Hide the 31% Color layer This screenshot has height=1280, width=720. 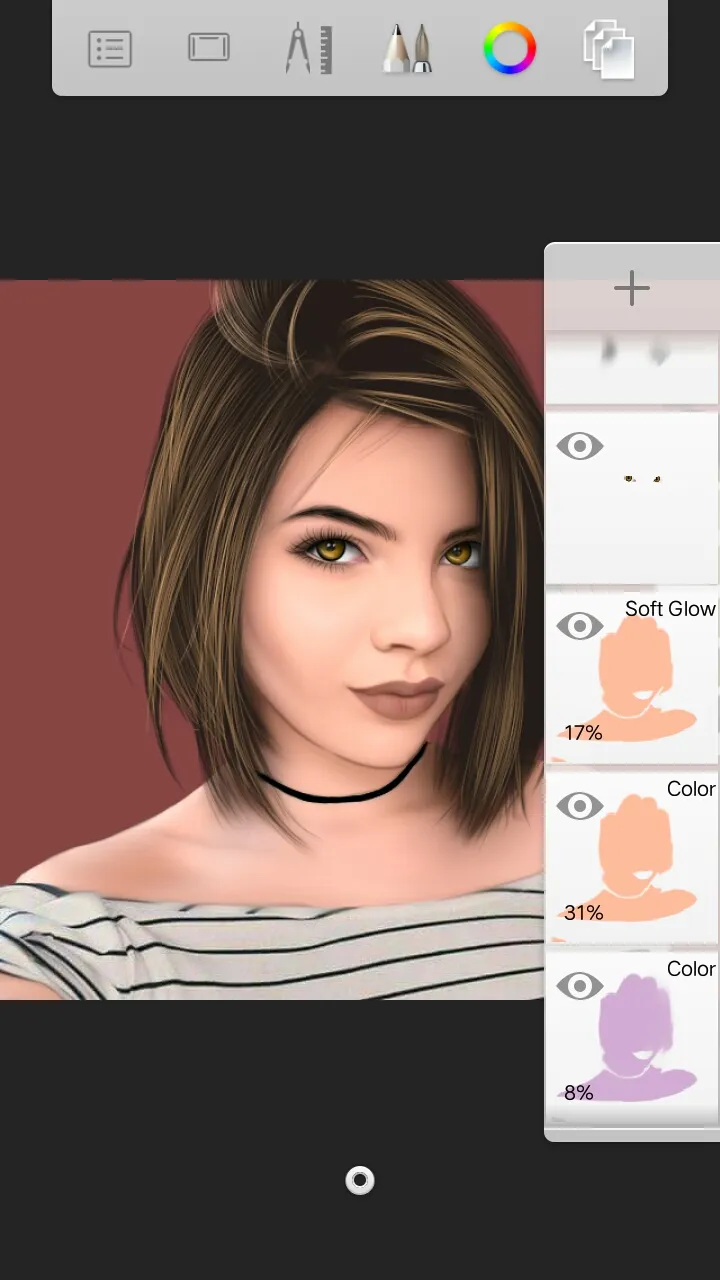pyautogui.click(x=580, y=806)
